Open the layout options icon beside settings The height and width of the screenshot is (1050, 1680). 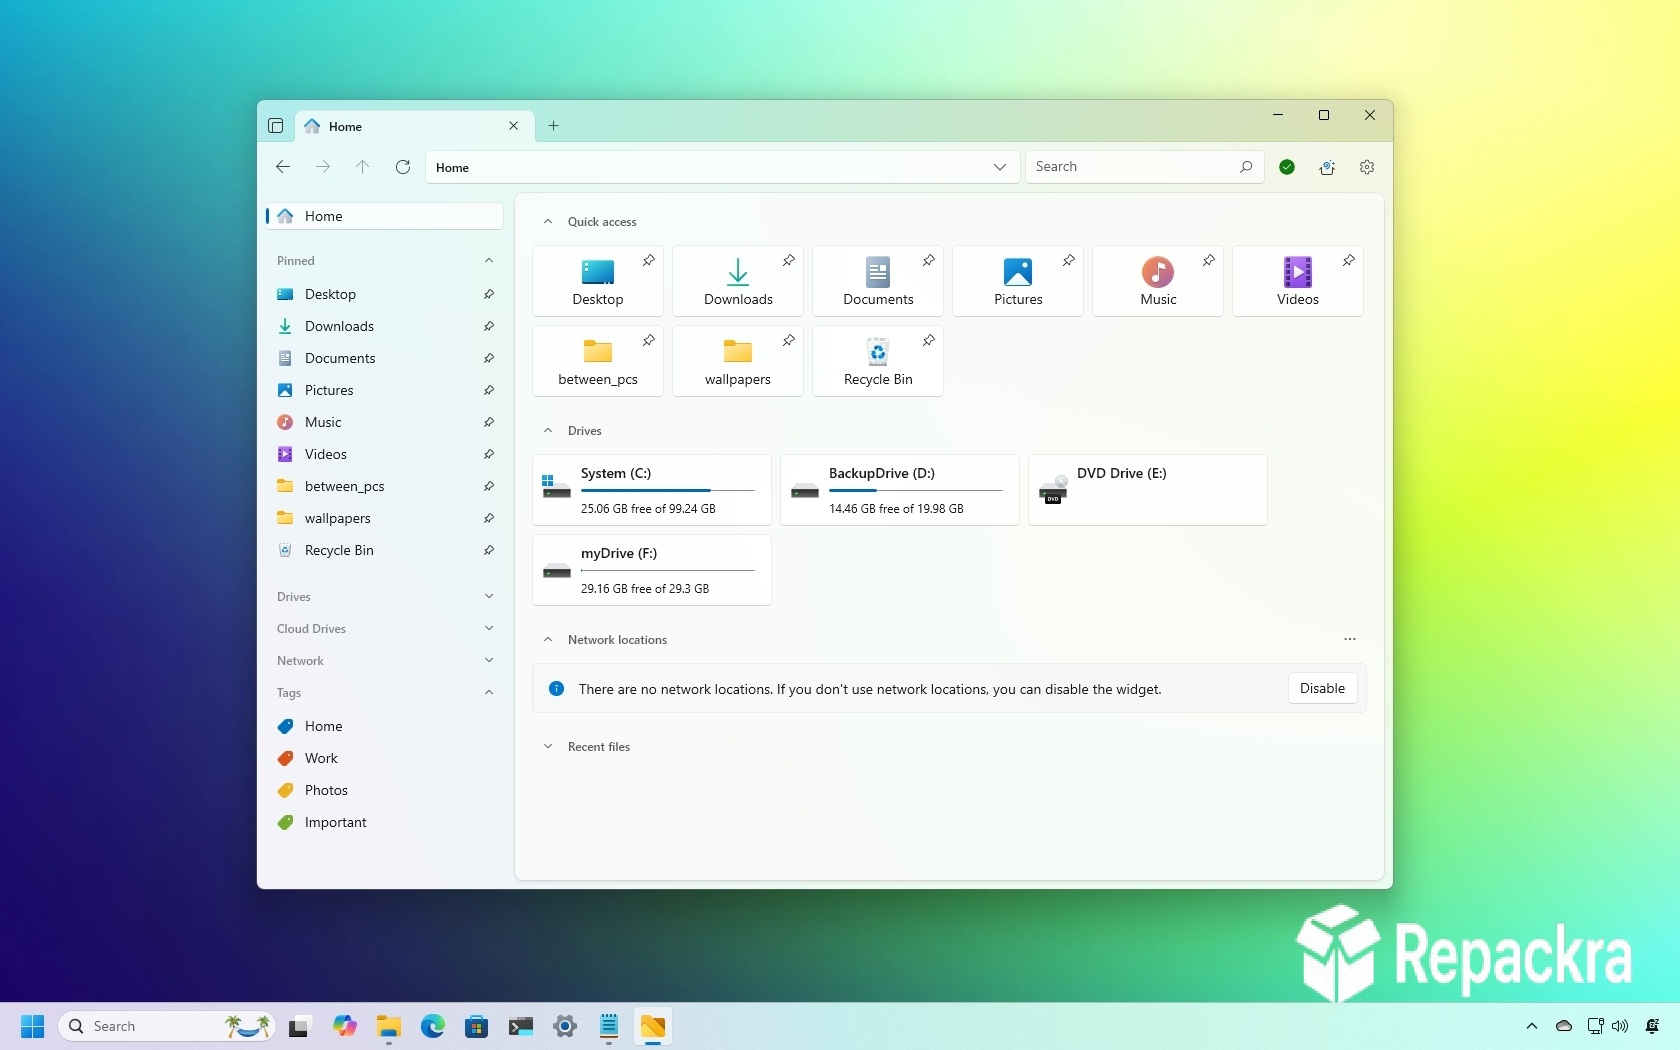[1327, 167]
